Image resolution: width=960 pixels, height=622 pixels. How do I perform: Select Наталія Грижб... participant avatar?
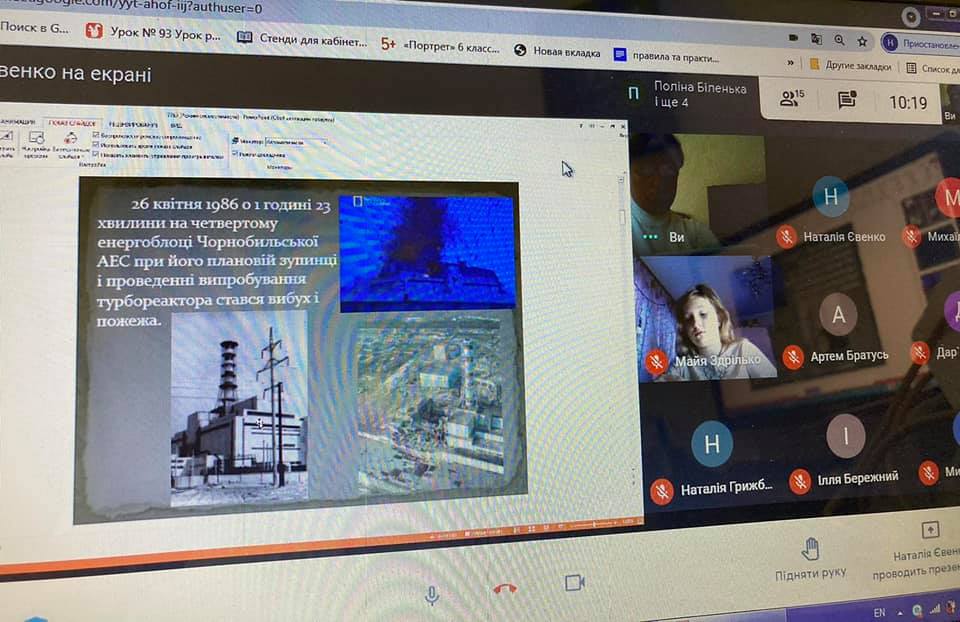click(711, 443)
